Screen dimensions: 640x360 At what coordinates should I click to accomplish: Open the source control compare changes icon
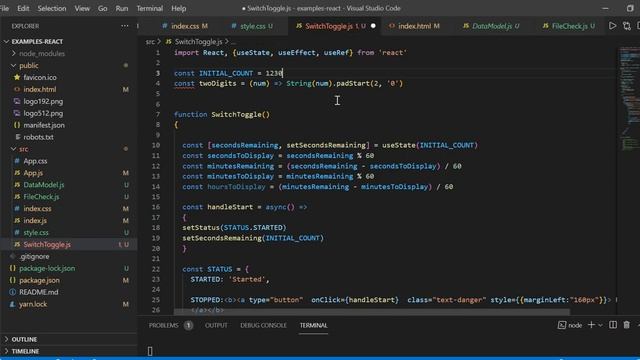(627, 26)
